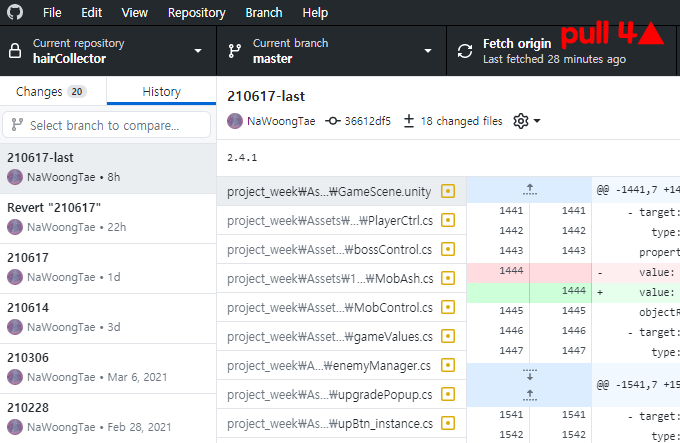Expand diff downward below line 1447
Screen dimensions: 680x443
click(x=530, y=375)
